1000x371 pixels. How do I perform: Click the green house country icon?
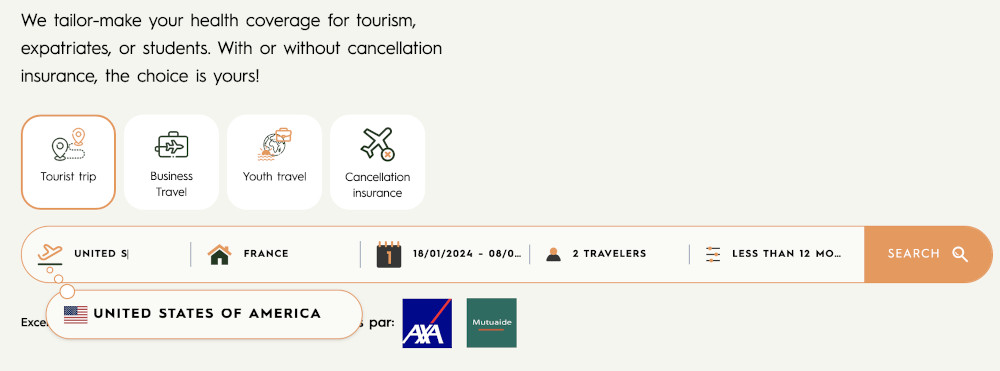point(219,254)
